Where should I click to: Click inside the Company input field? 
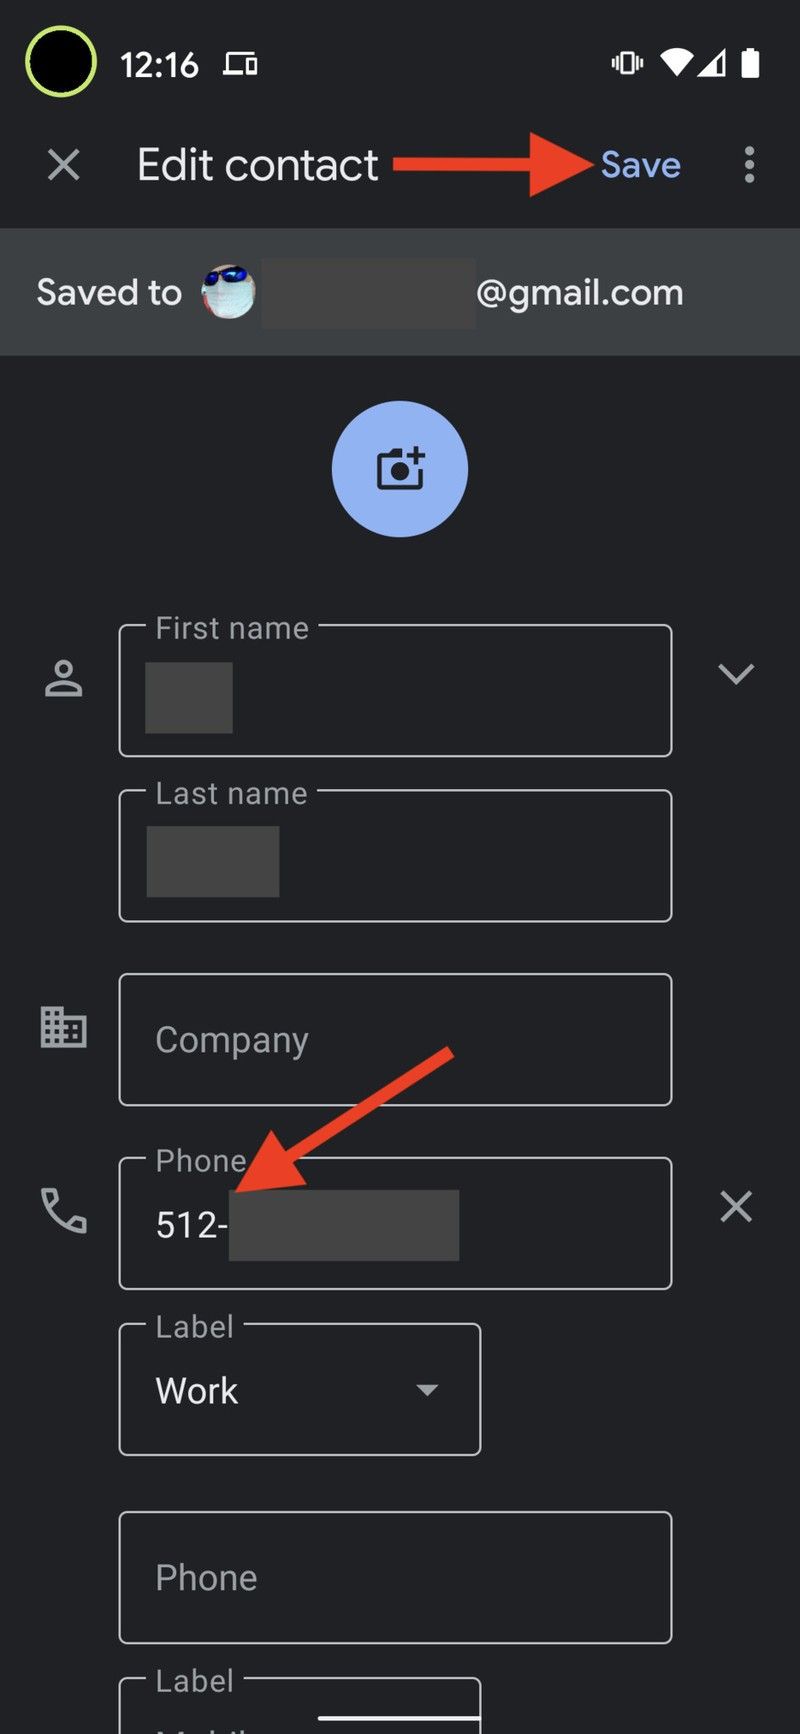click(x=395, y=1040)
